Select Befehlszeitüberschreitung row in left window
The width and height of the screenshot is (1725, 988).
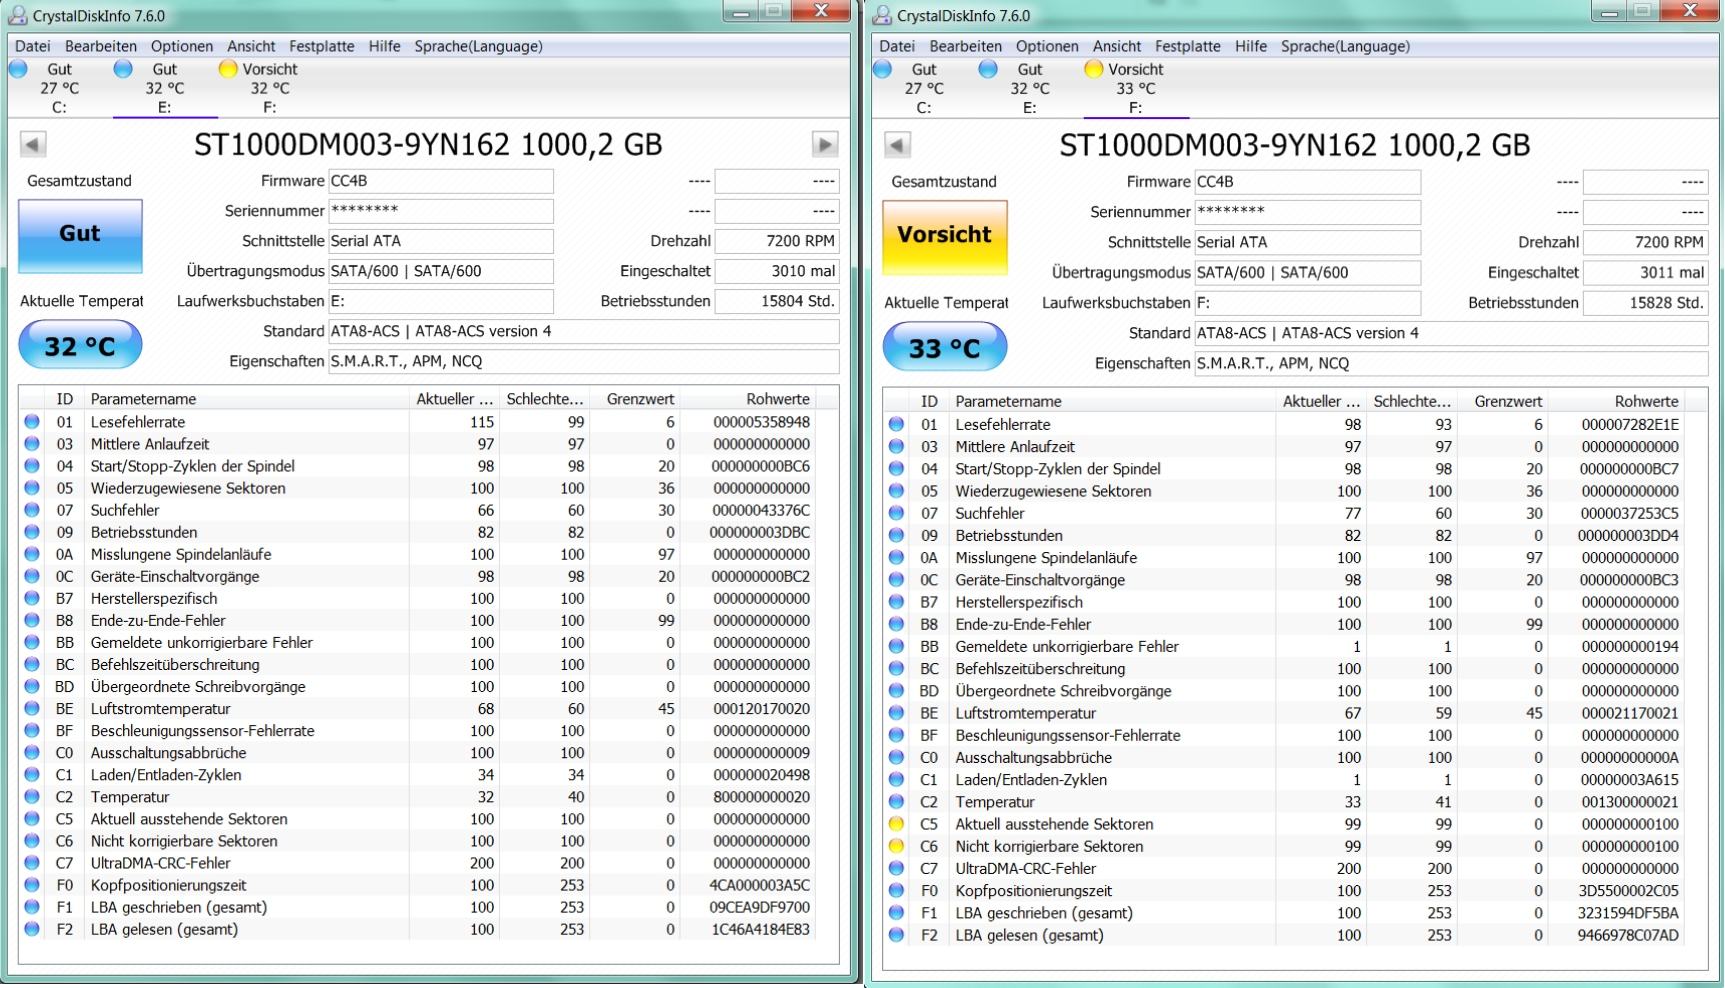pyautogui.click(x=418, y=665)
